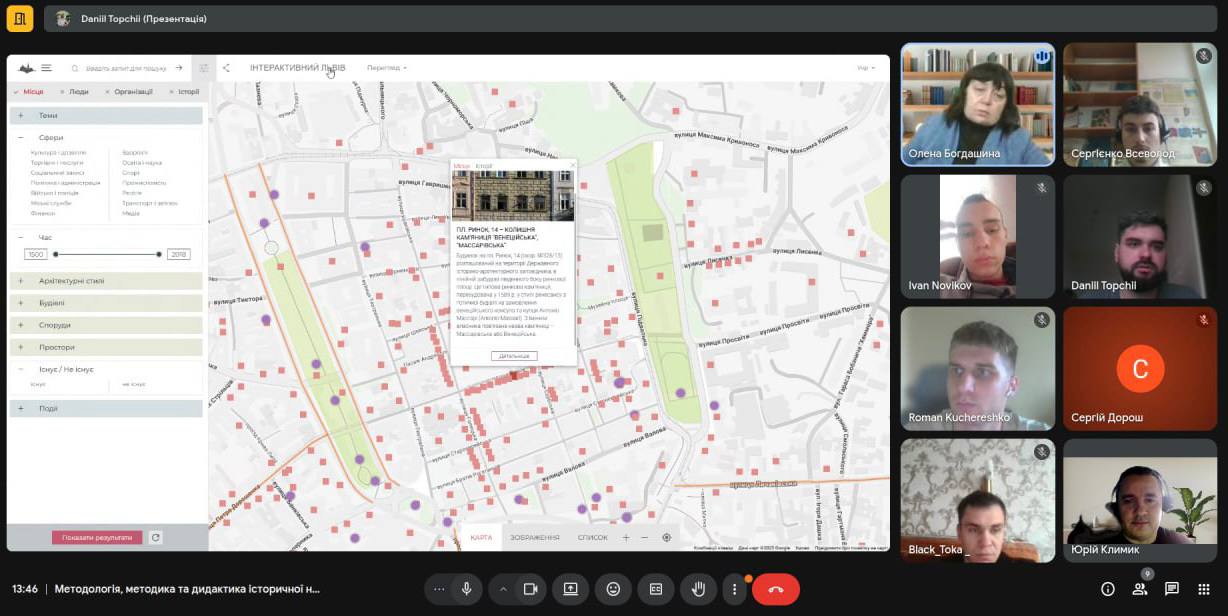Toggle the Організації category filter
This screenshot has height=616, width=1228.
131,91
